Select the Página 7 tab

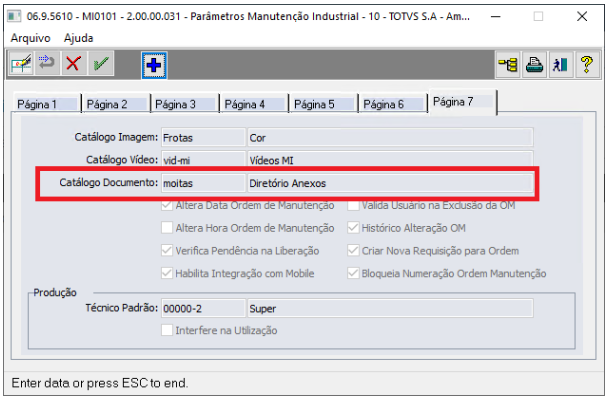462,102
